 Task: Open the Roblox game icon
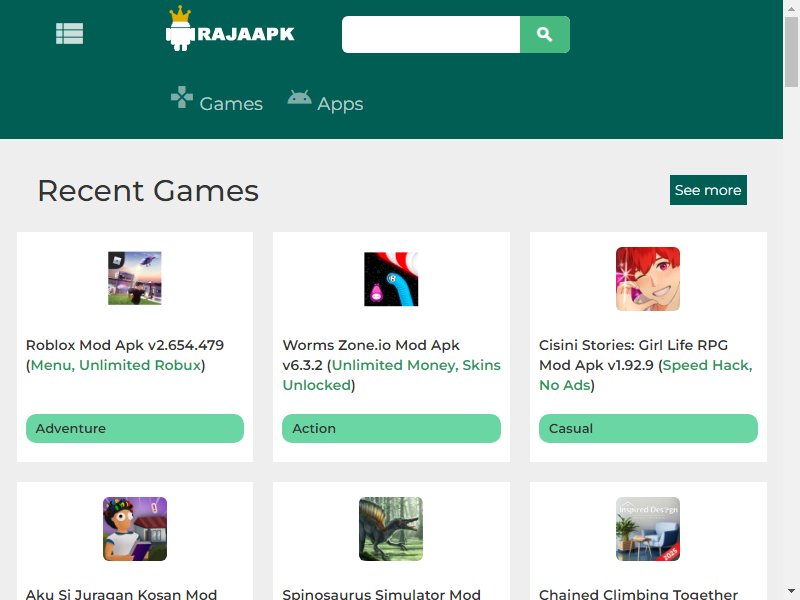pyautogui.click(x=135, y=279)
